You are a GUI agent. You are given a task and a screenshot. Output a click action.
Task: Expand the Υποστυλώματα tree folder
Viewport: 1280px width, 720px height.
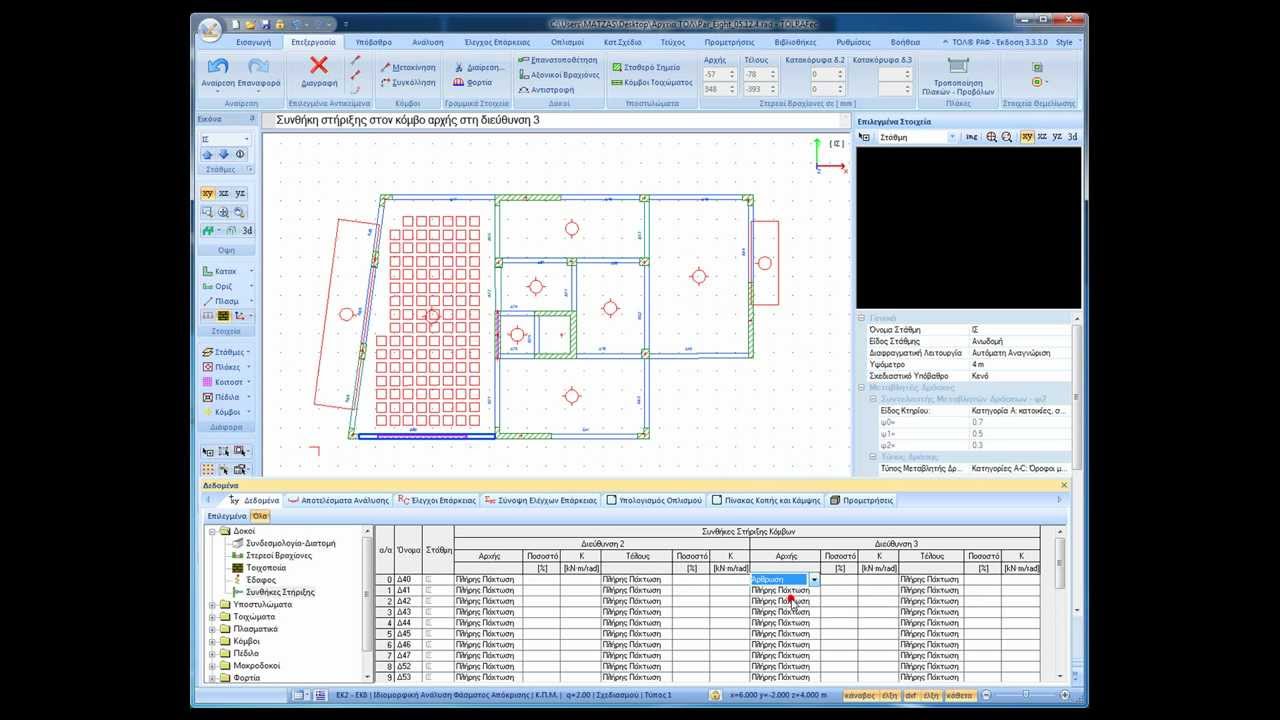coord(212,604)
